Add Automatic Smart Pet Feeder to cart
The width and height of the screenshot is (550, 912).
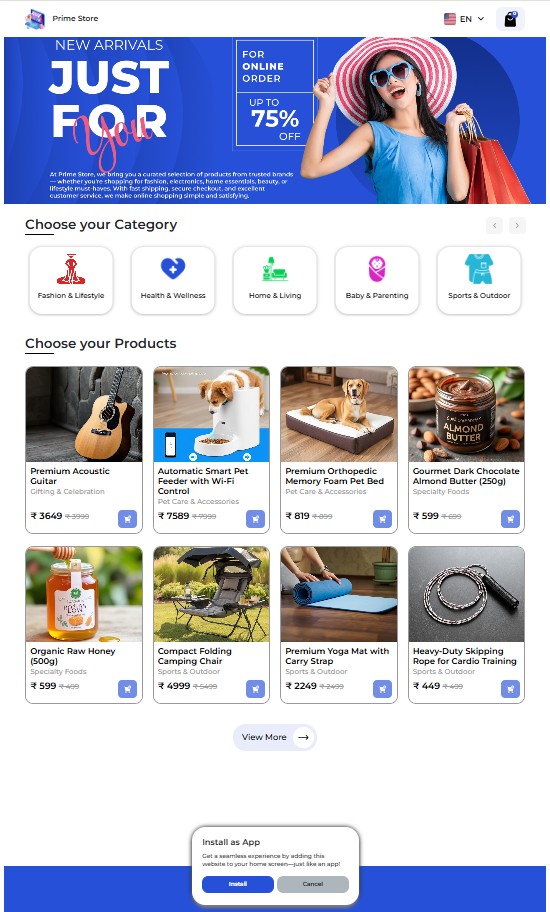click(x=255, y=519)
